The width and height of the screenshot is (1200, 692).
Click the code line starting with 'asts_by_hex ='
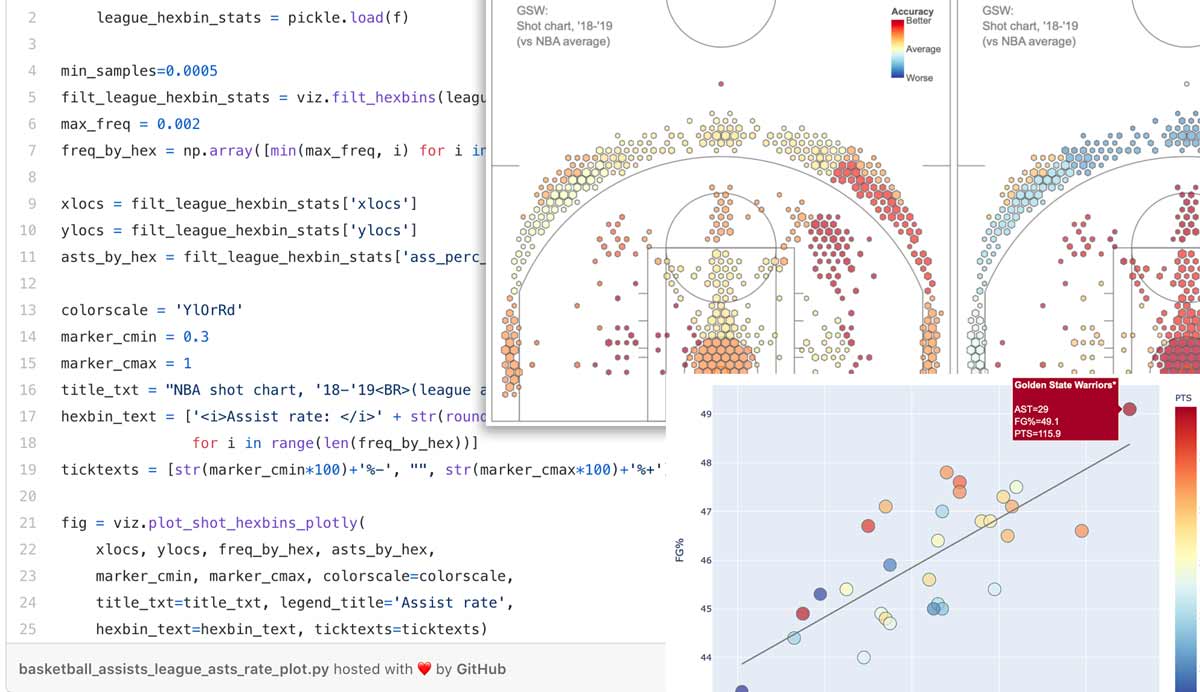273,257
